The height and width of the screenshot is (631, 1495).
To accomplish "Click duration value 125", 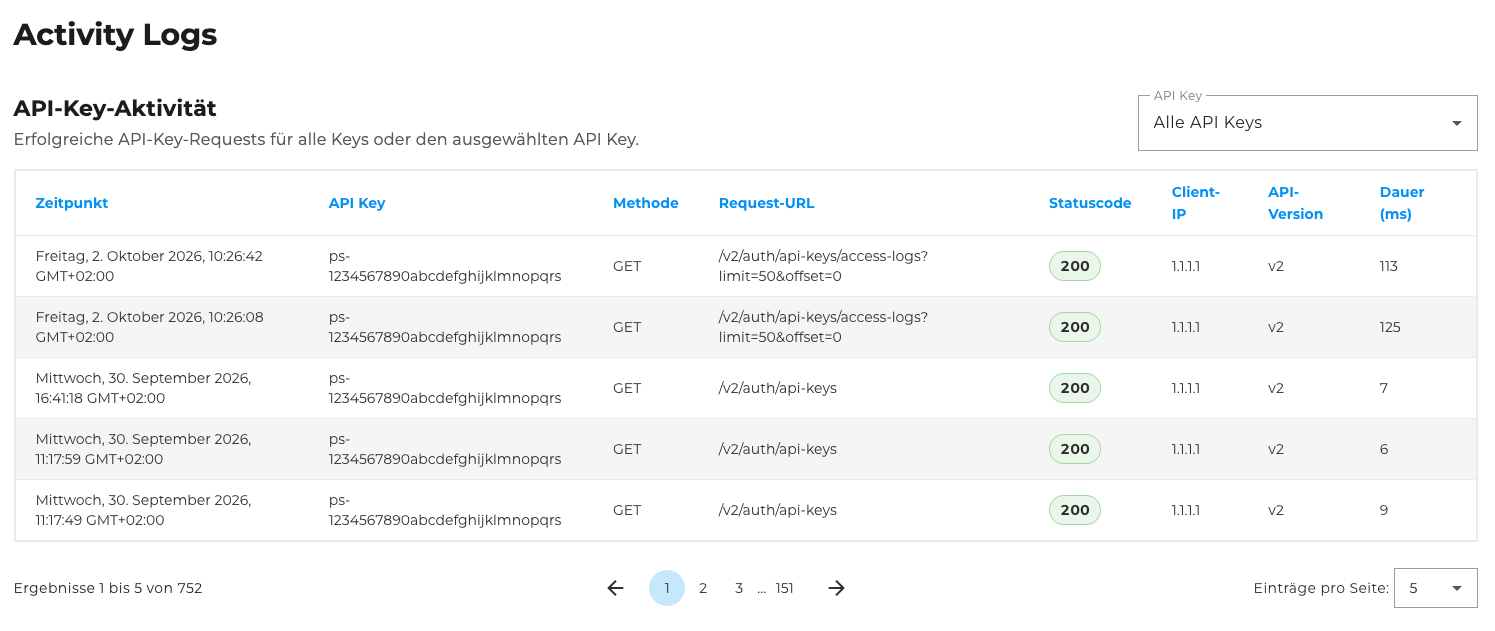I will pyautogui.click(x=1390, y=327).
